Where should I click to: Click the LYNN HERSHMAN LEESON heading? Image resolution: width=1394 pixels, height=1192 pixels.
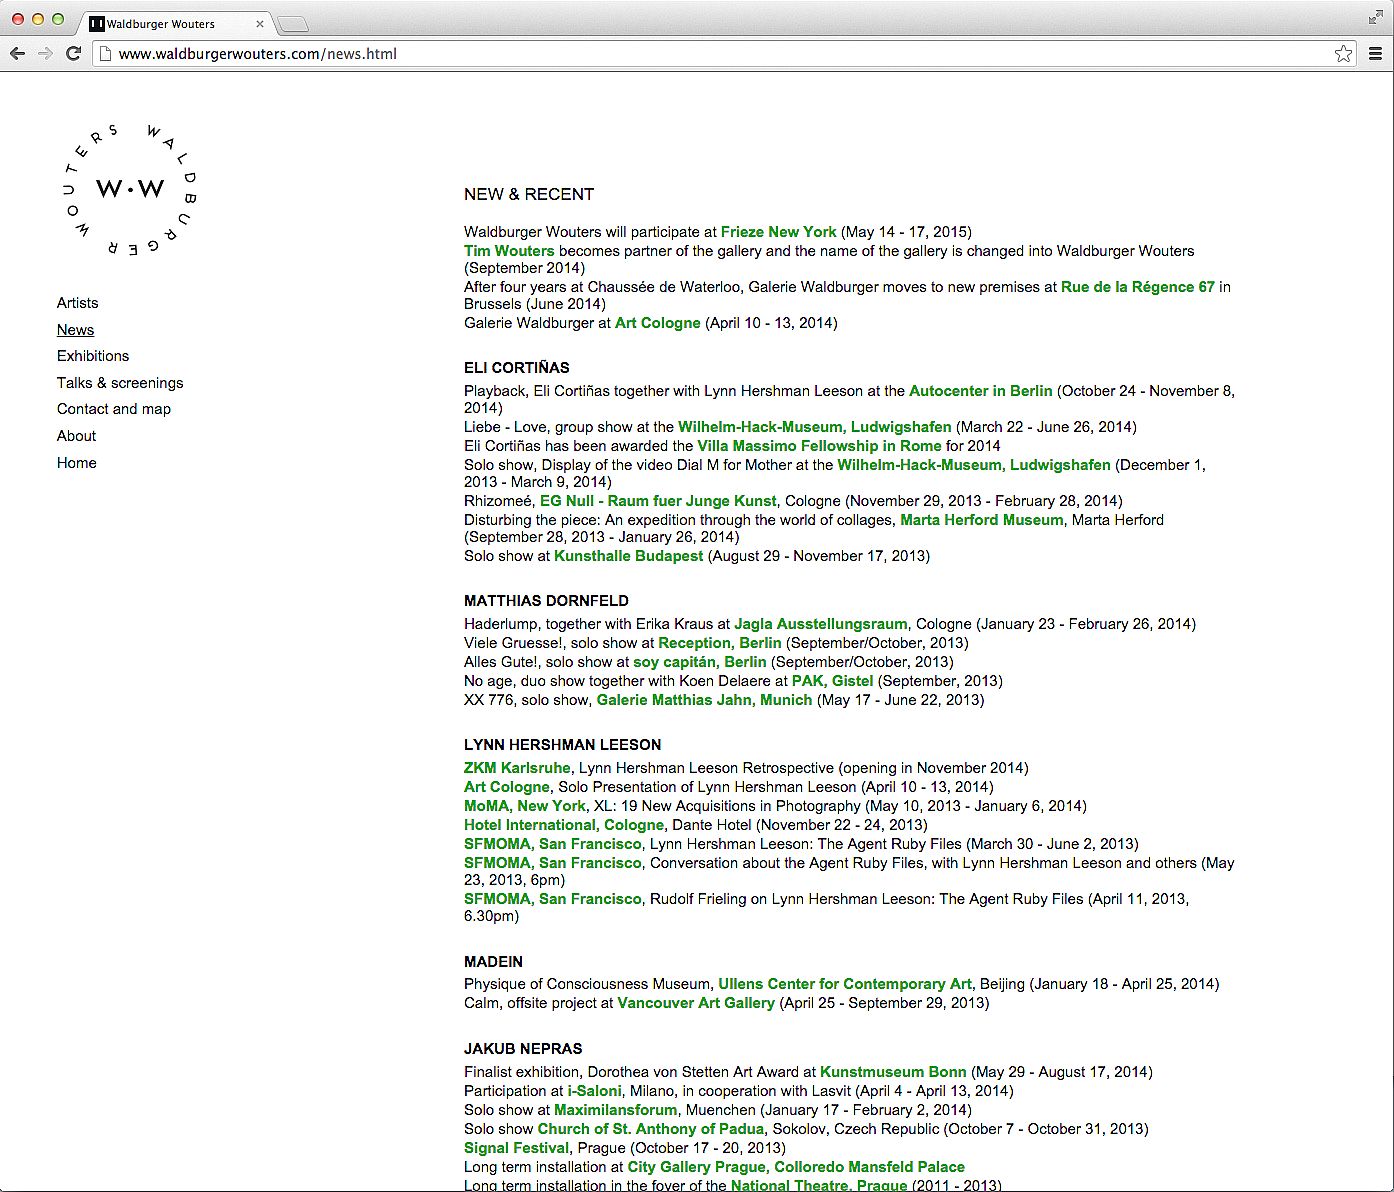click(x=563, y=745)
